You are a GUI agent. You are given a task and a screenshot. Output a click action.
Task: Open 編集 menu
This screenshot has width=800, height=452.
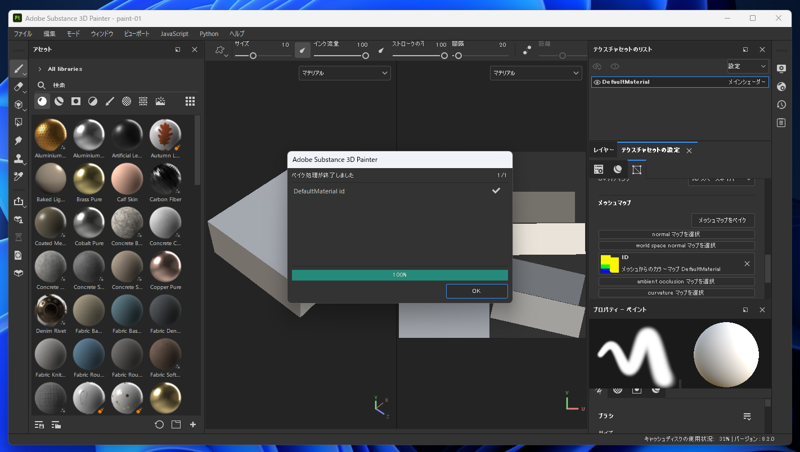click(49, 34)
